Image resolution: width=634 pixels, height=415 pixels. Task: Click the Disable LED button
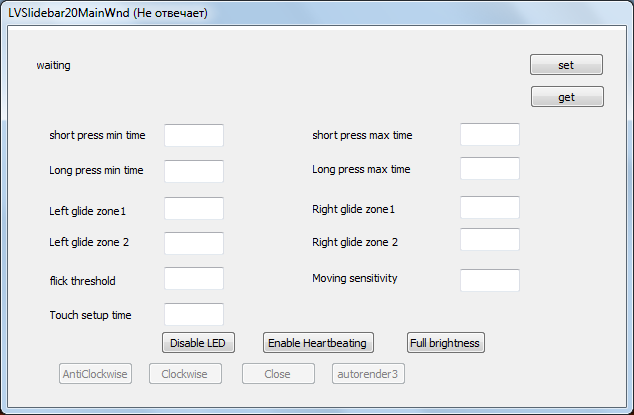198,343
